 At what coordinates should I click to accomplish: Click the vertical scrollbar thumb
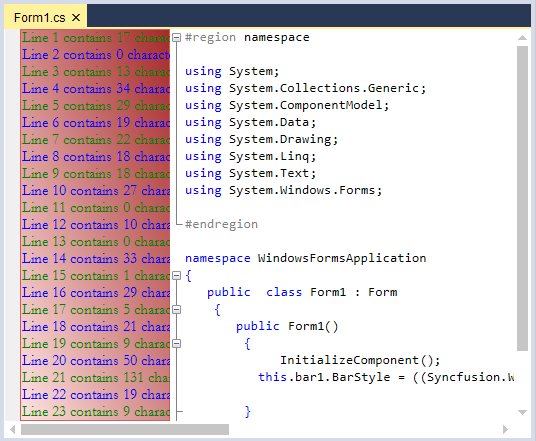[x=522, y=198]
